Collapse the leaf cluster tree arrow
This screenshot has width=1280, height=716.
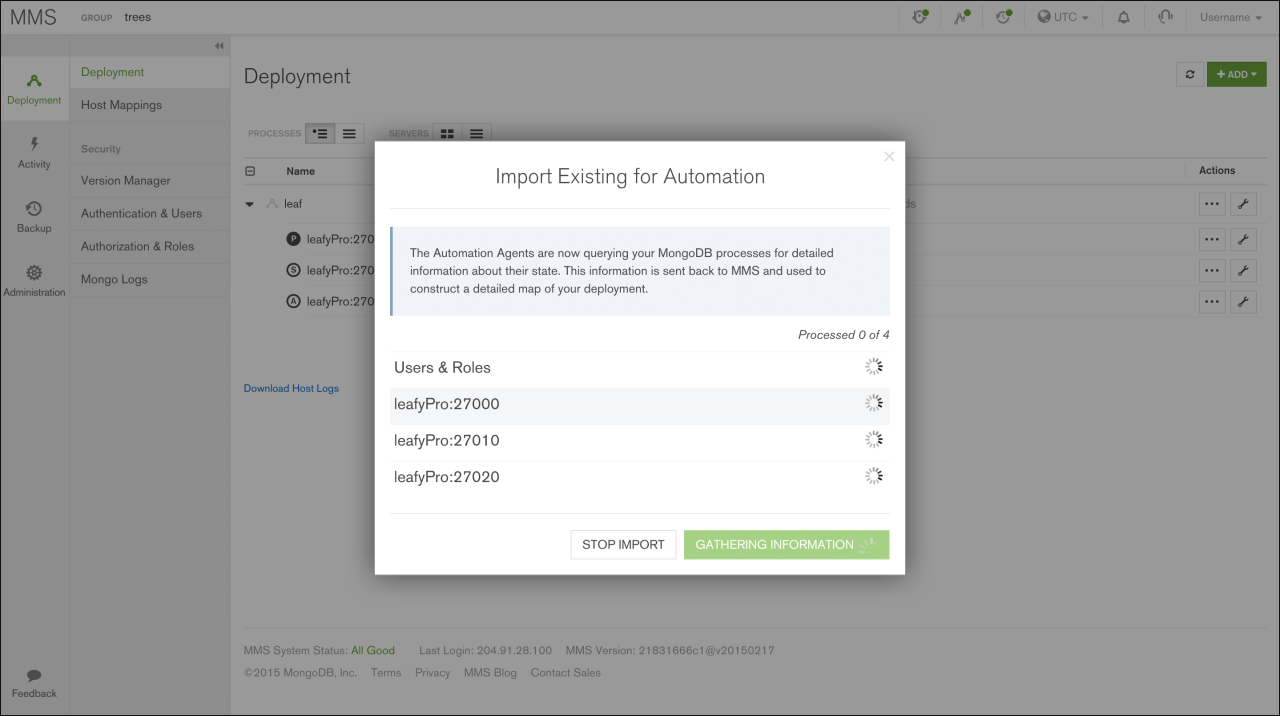(250, 204)
